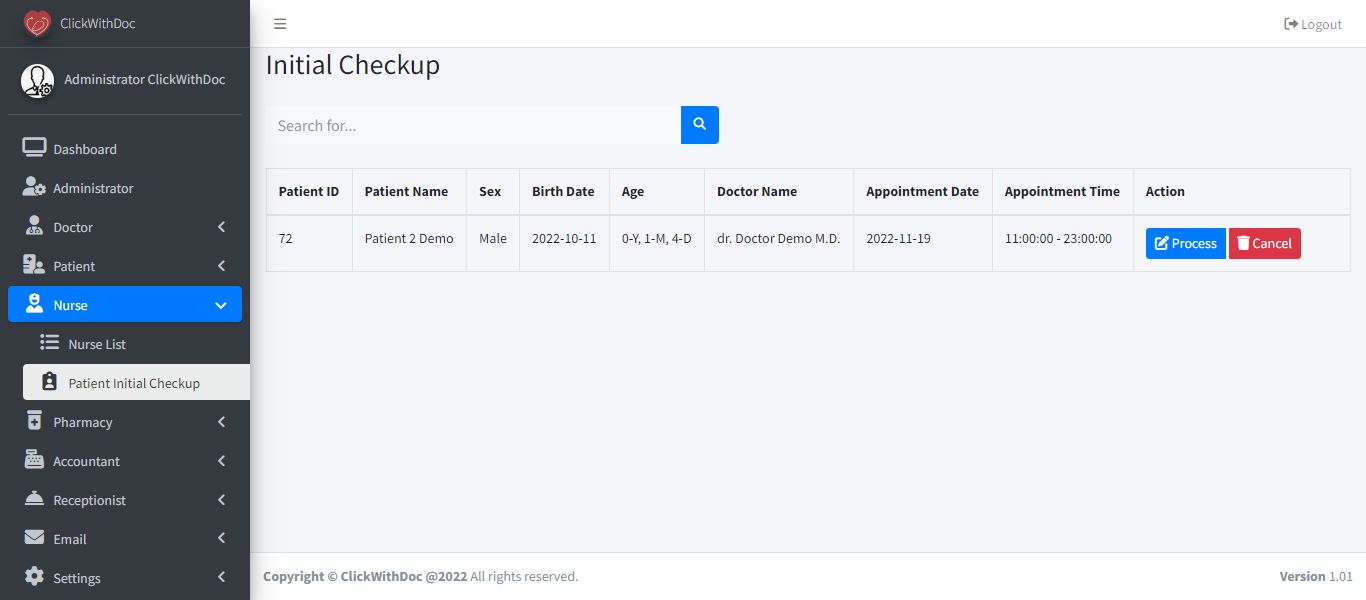Click the Dashboard monitor icon
The width and height of the screenshot is (1366, 600).
[34, 149]
